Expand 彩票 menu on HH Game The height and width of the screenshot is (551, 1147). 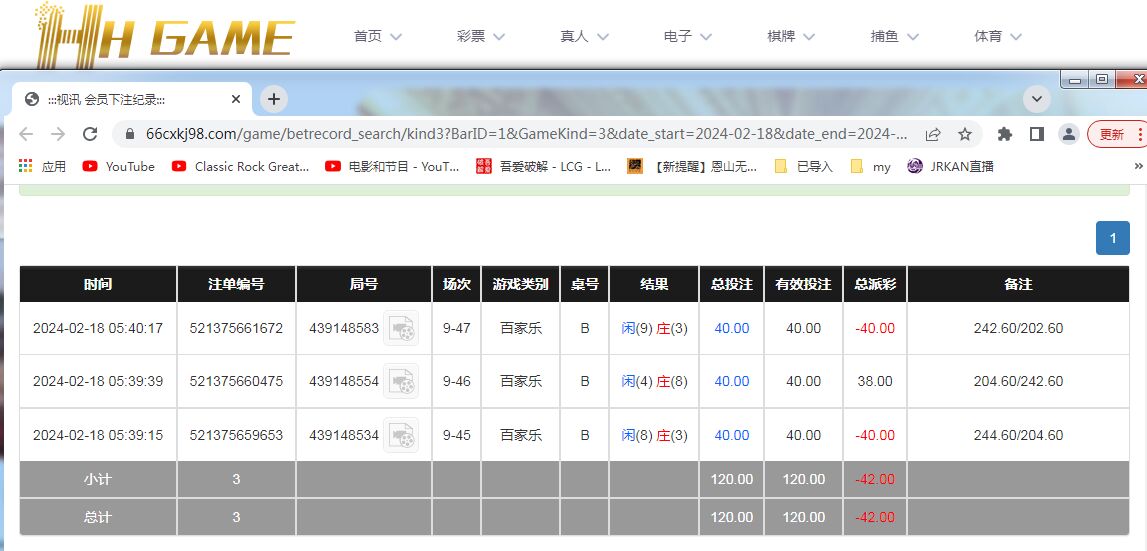[481, 36]
